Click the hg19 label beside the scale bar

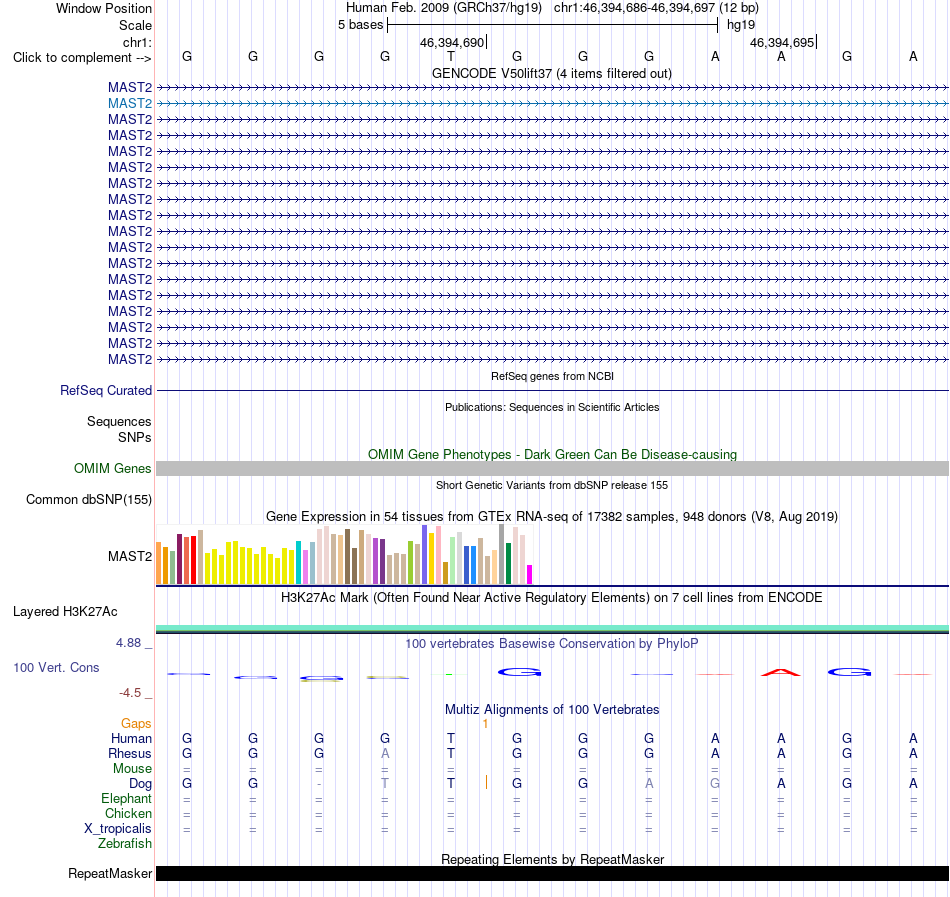[741, 25]
